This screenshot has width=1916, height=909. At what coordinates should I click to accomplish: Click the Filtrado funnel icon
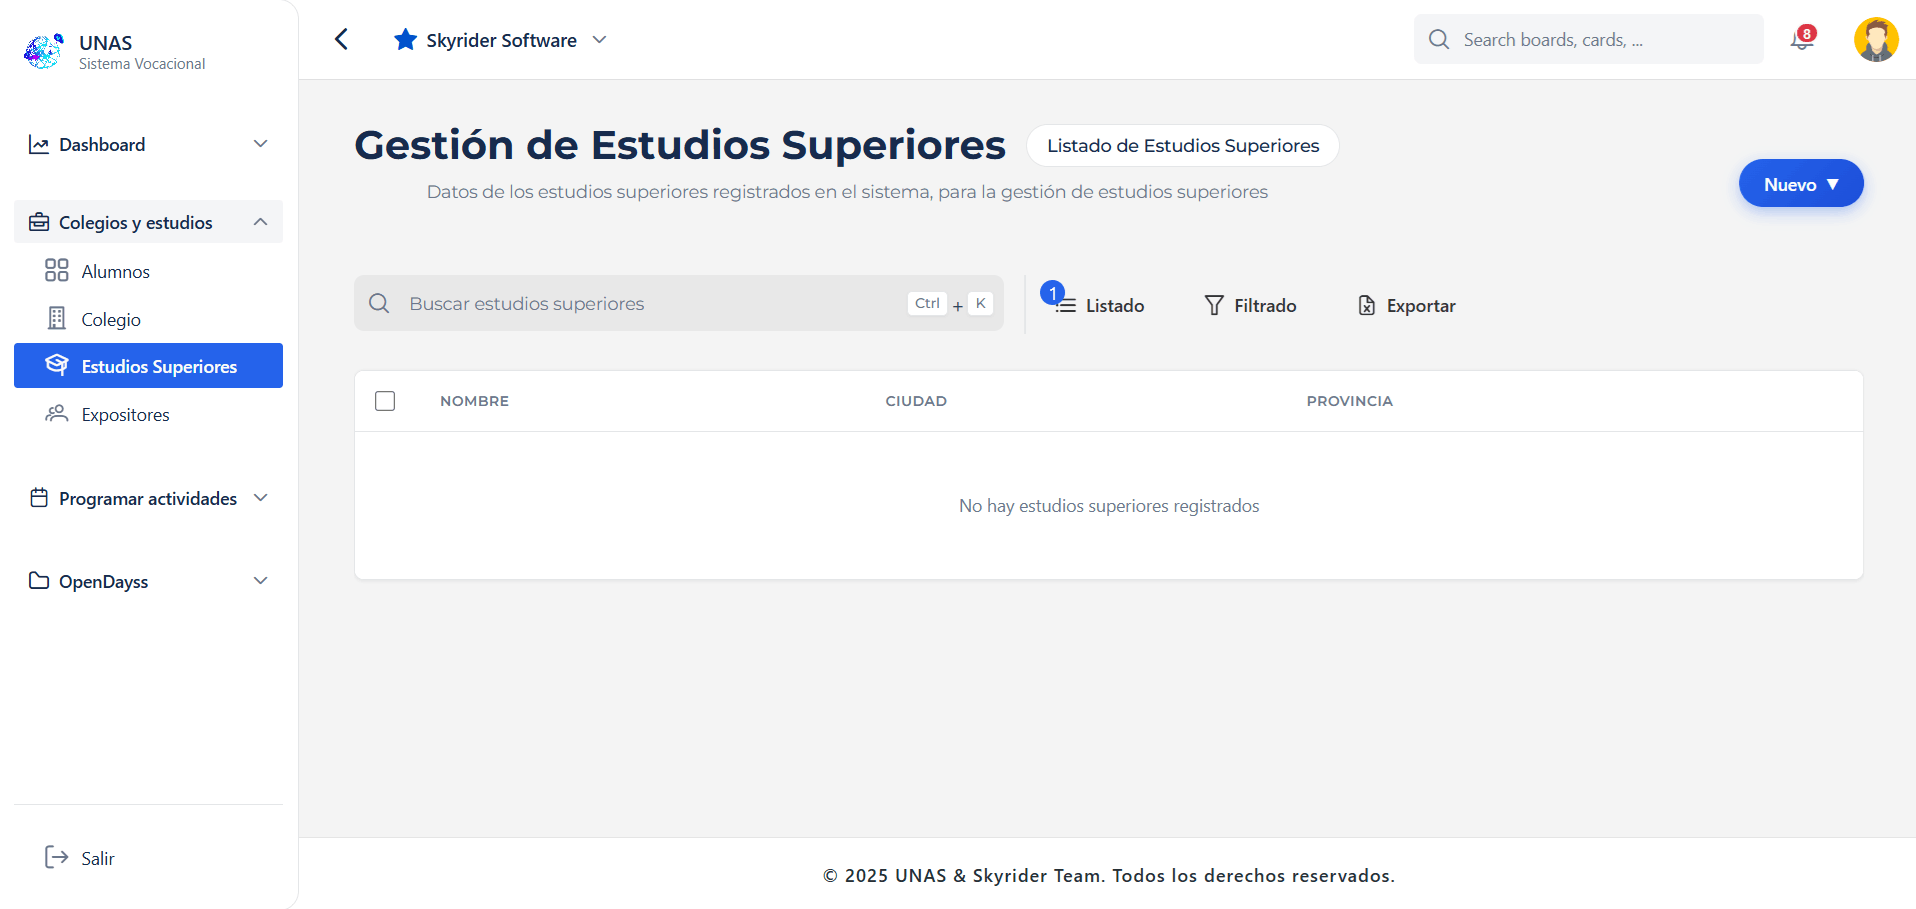(1213, 305)
